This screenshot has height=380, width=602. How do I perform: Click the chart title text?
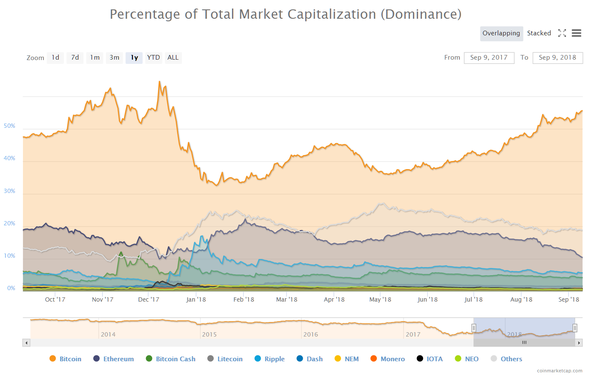[x=286, y=14]
